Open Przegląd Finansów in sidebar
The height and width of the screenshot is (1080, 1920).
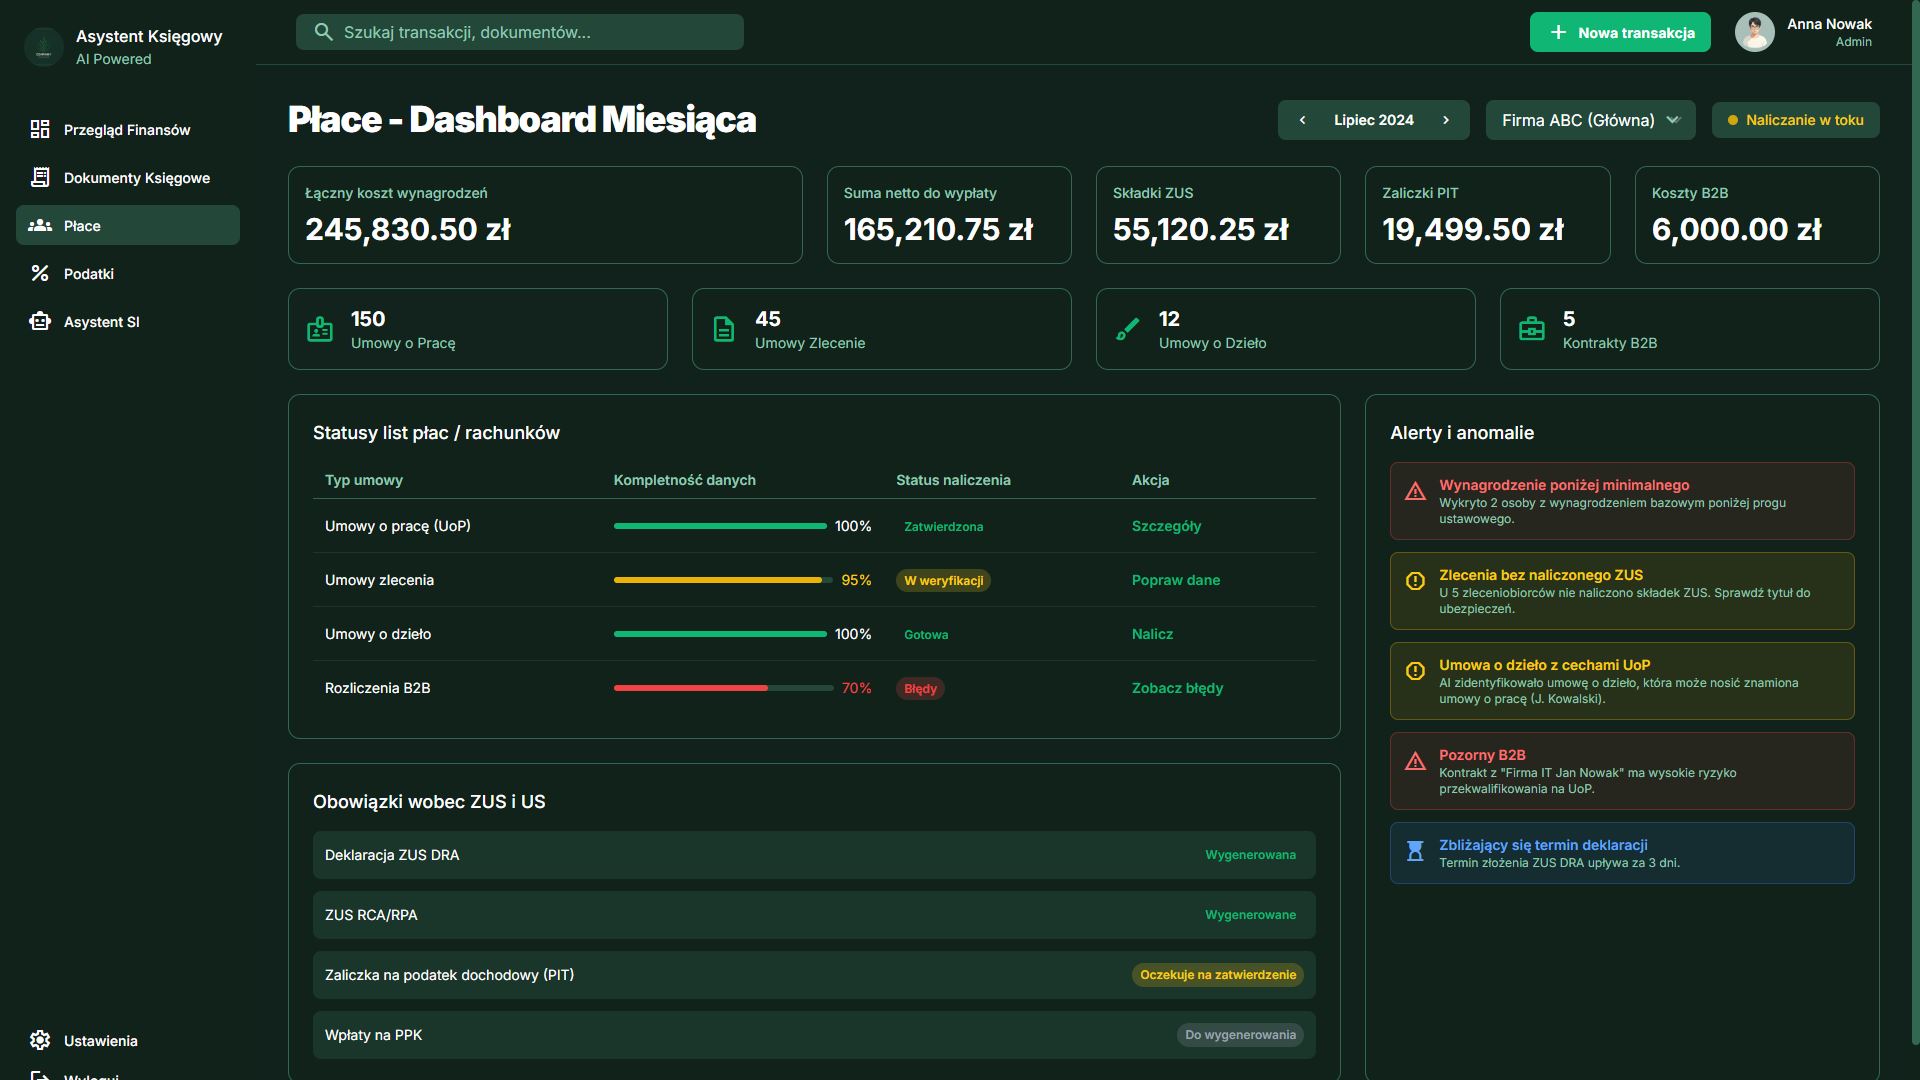point(126,130)
